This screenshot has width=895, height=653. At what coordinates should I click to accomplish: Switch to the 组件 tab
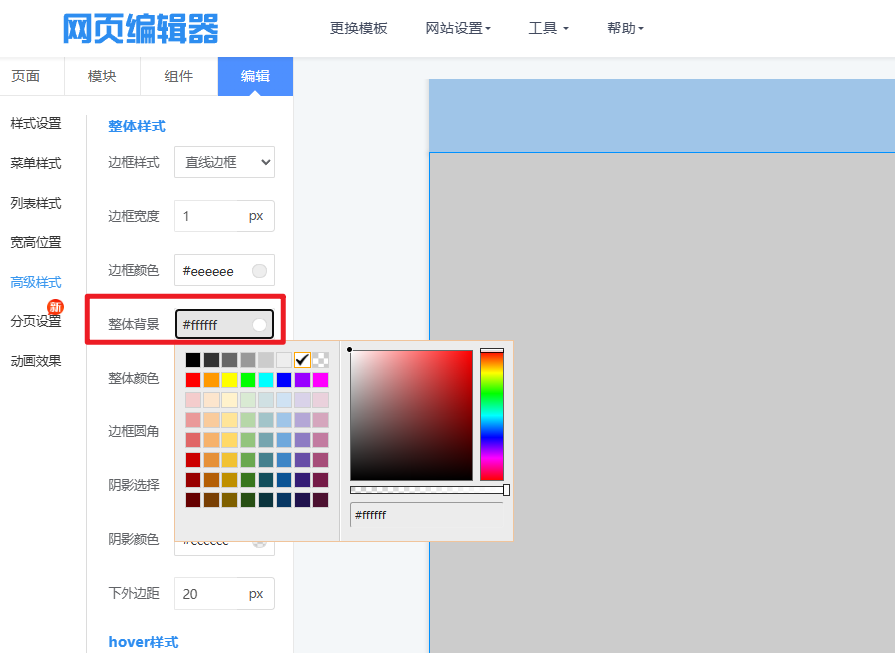(x=179, y=76)
